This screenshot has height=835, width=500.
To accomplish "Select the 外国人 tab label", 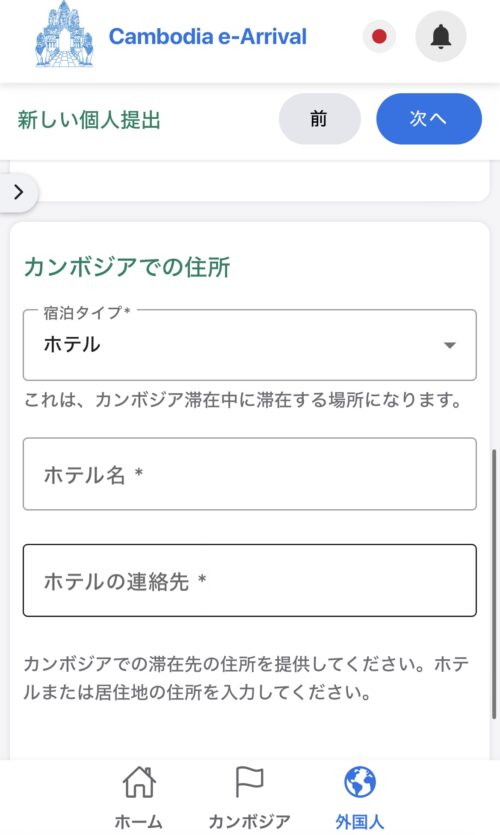I will [359, 822].
